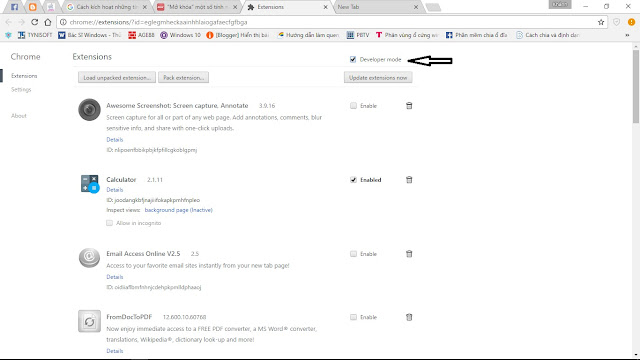Open the Hướng dẫn làm quen bookmark
640x360 pixels.
pyautogui.click(x=309, y=35)
